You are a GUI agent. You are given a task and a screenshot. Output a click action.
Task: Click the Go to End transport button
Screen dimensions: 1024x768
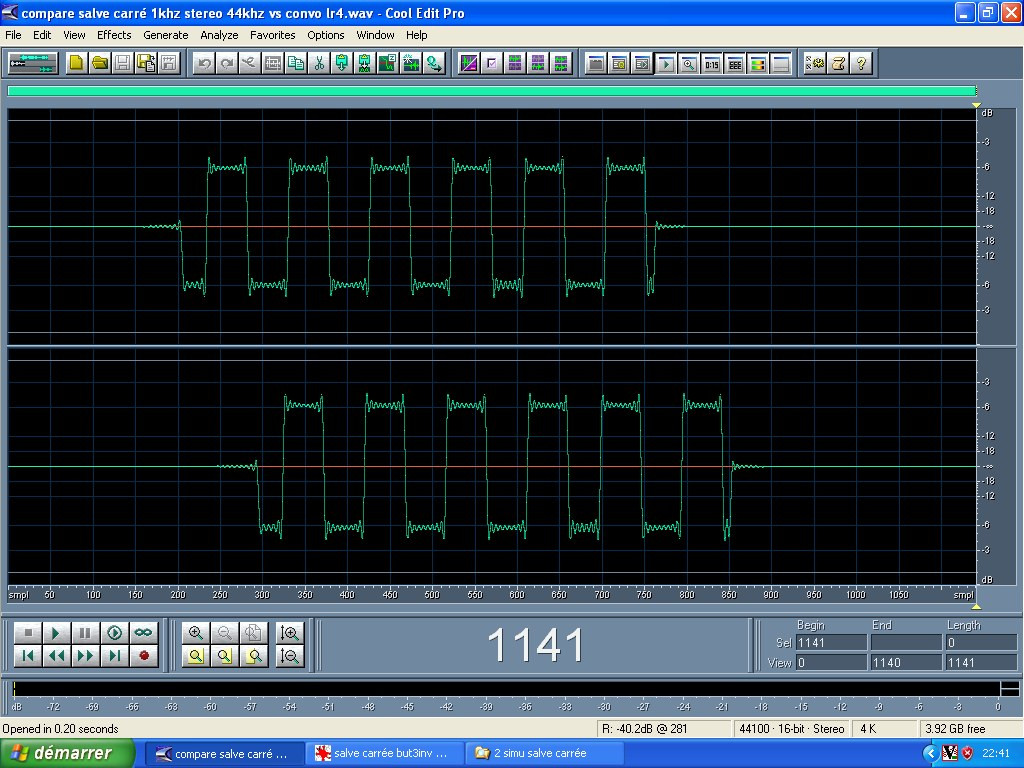(115, 656)
